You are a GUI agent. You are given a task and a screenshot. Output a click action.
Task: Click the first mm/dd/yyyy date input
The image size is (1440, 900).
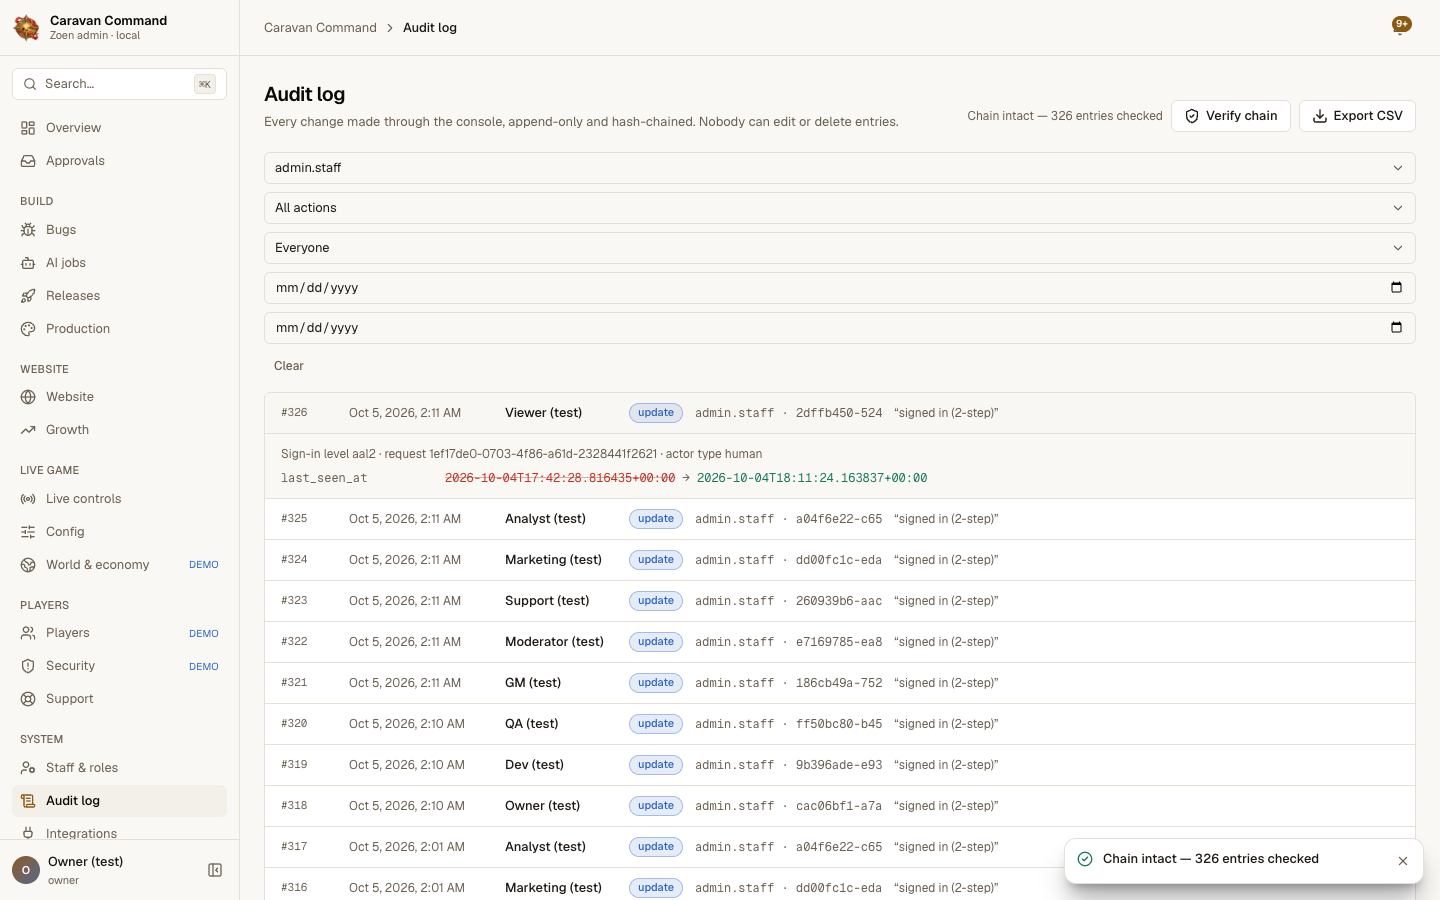click(x=840, y=288)
